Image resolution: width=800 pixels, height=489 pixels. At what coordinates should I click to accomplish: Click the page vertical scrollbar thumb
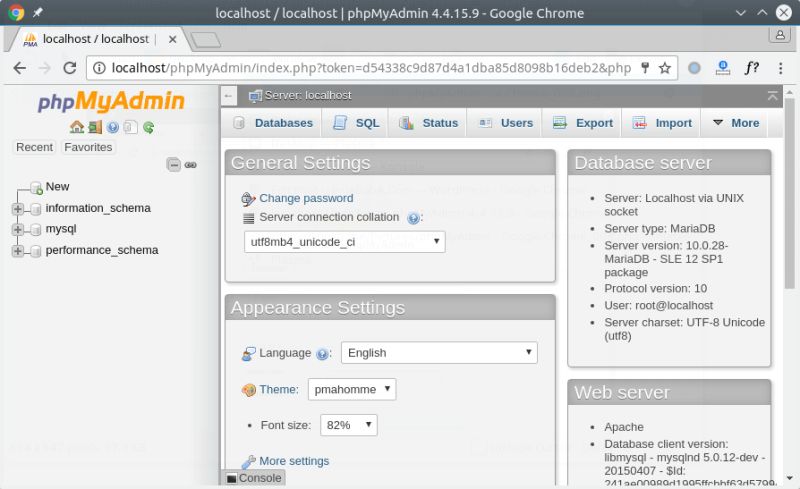(x=789, y=194)
